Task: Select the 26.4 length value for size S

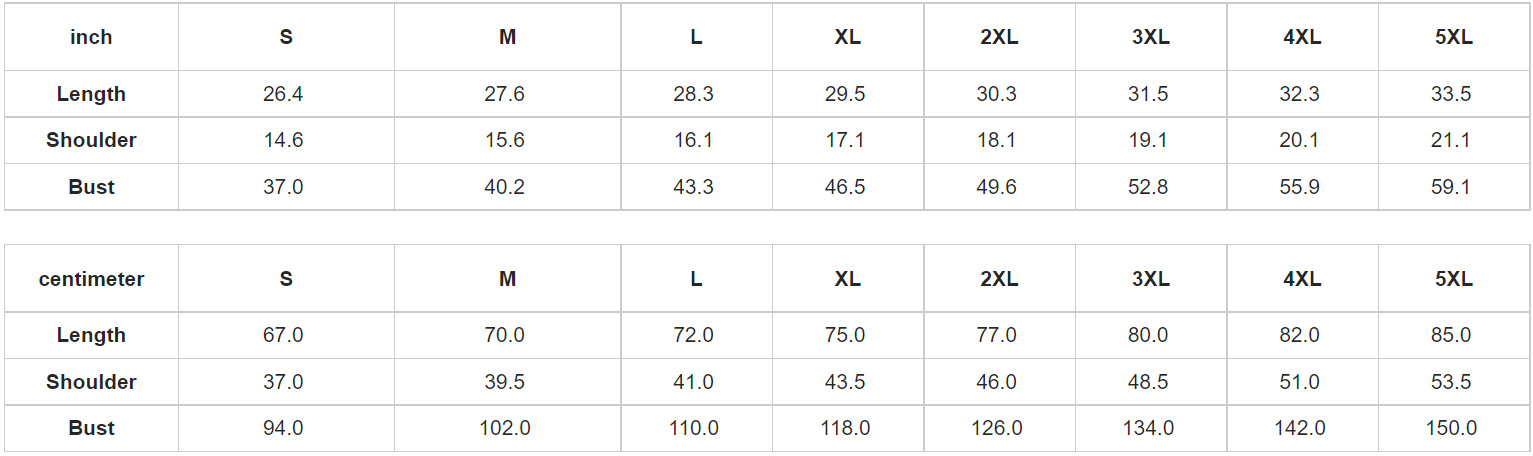Action: pyautogui.click(x=283, y=95)
